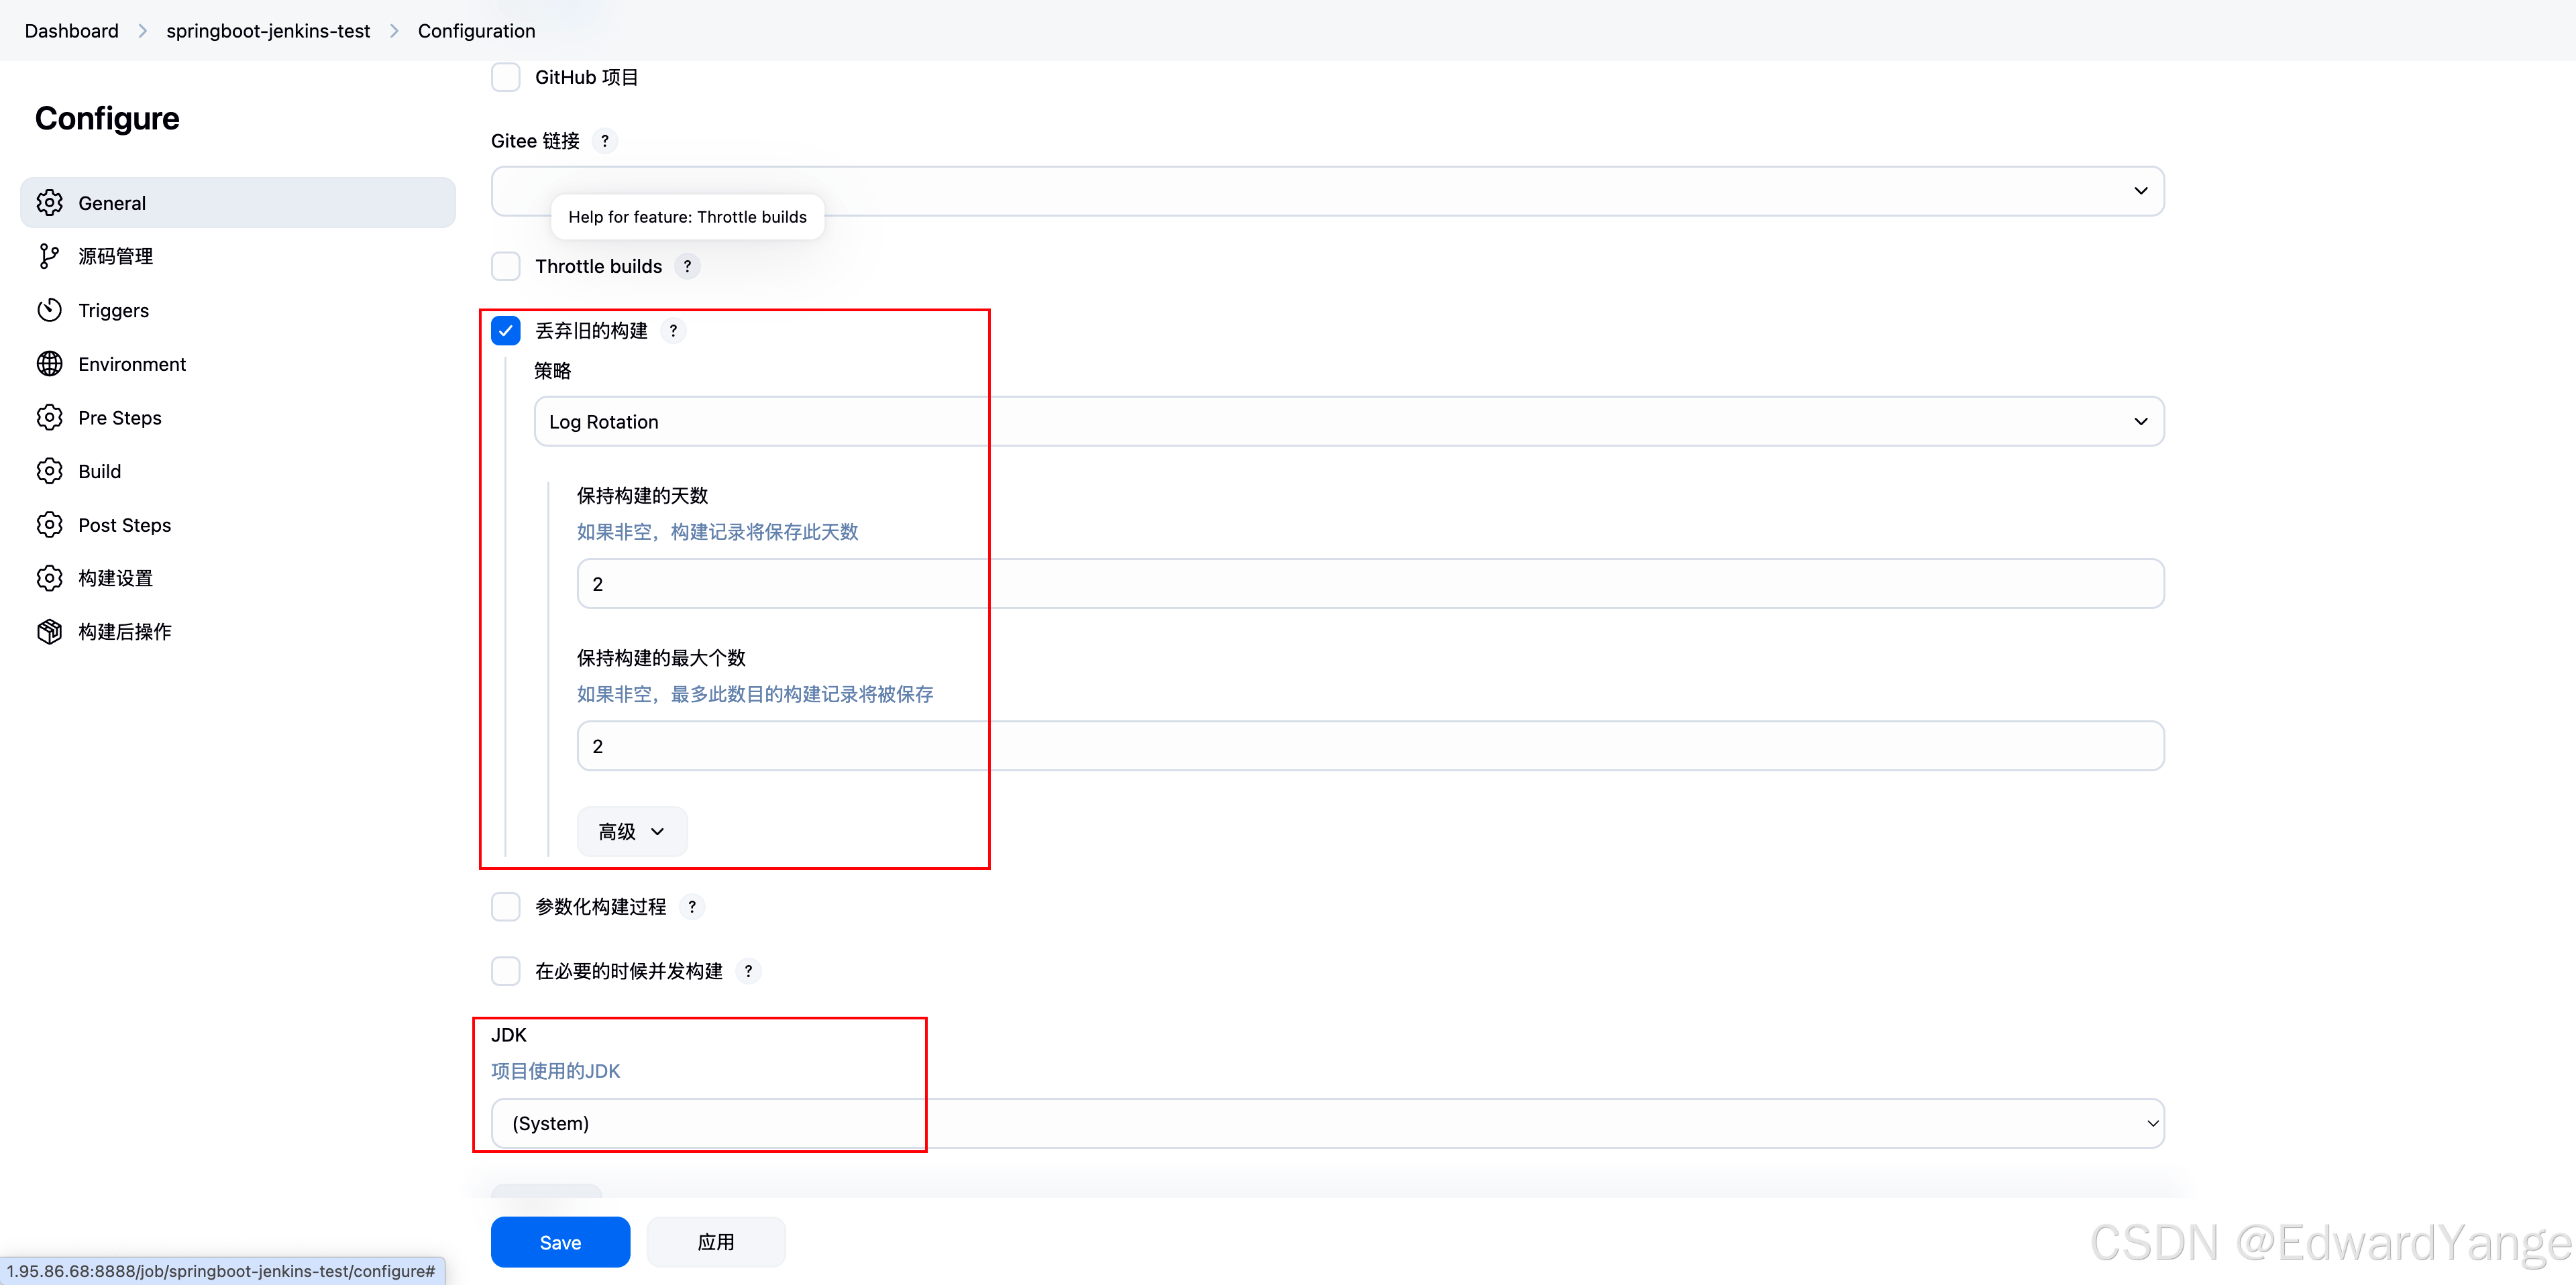Click the 策略 label
Viewport: 2576px width, 1285px height.
coord(553,371)
